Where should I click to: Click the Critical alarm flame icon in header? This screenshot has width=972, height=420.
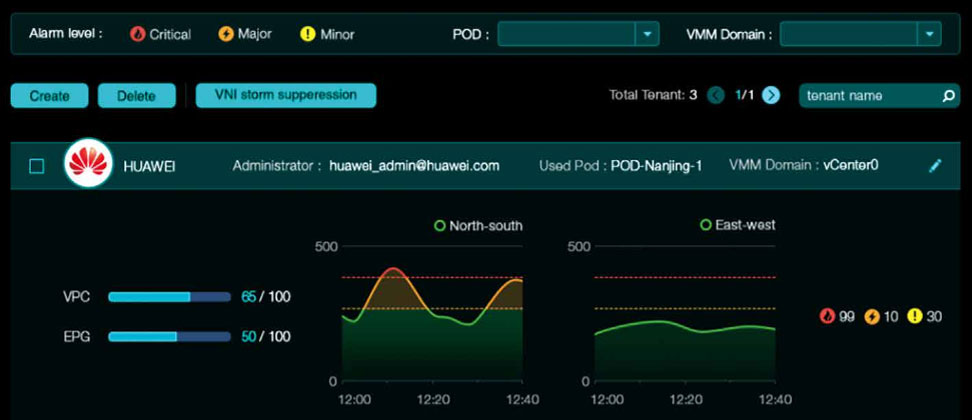[138, 34]
